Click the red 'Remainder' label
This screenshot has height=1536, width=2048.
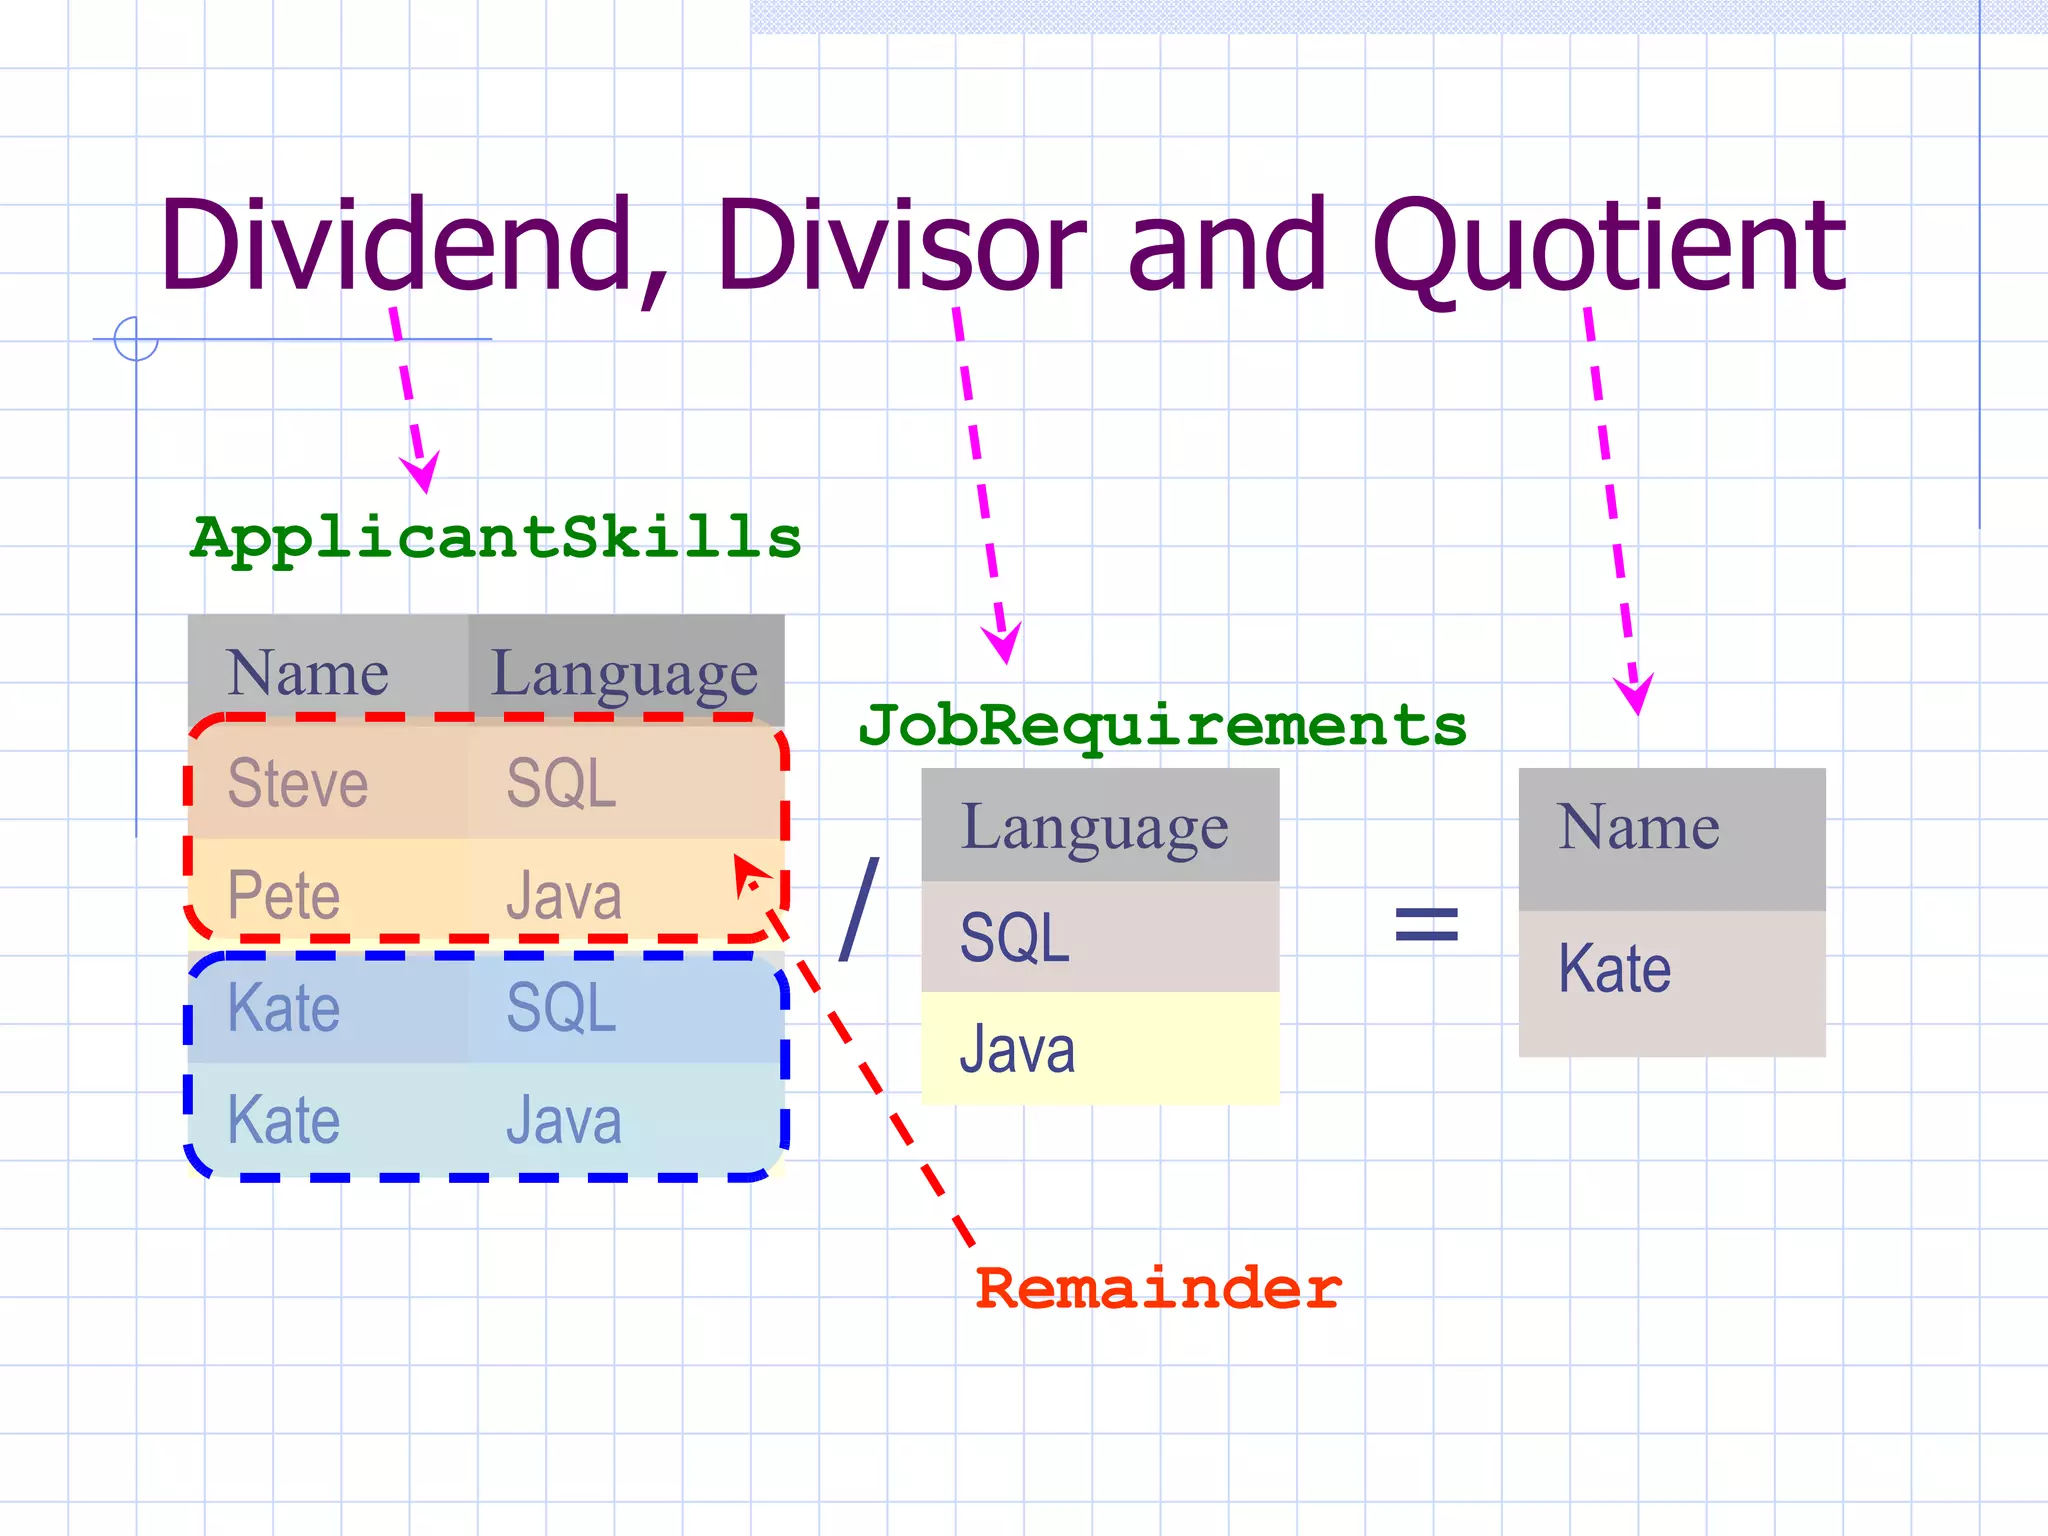(1158, 1288)
